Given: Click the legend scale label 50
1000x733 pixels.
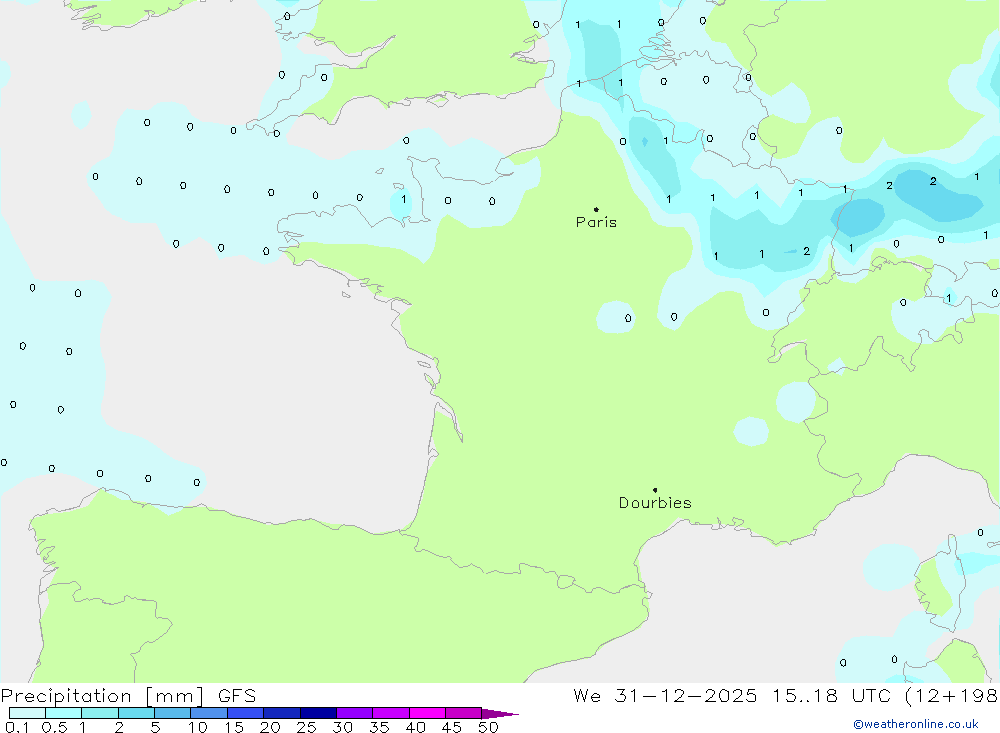Looking at the screenshot, I should 488,727.
